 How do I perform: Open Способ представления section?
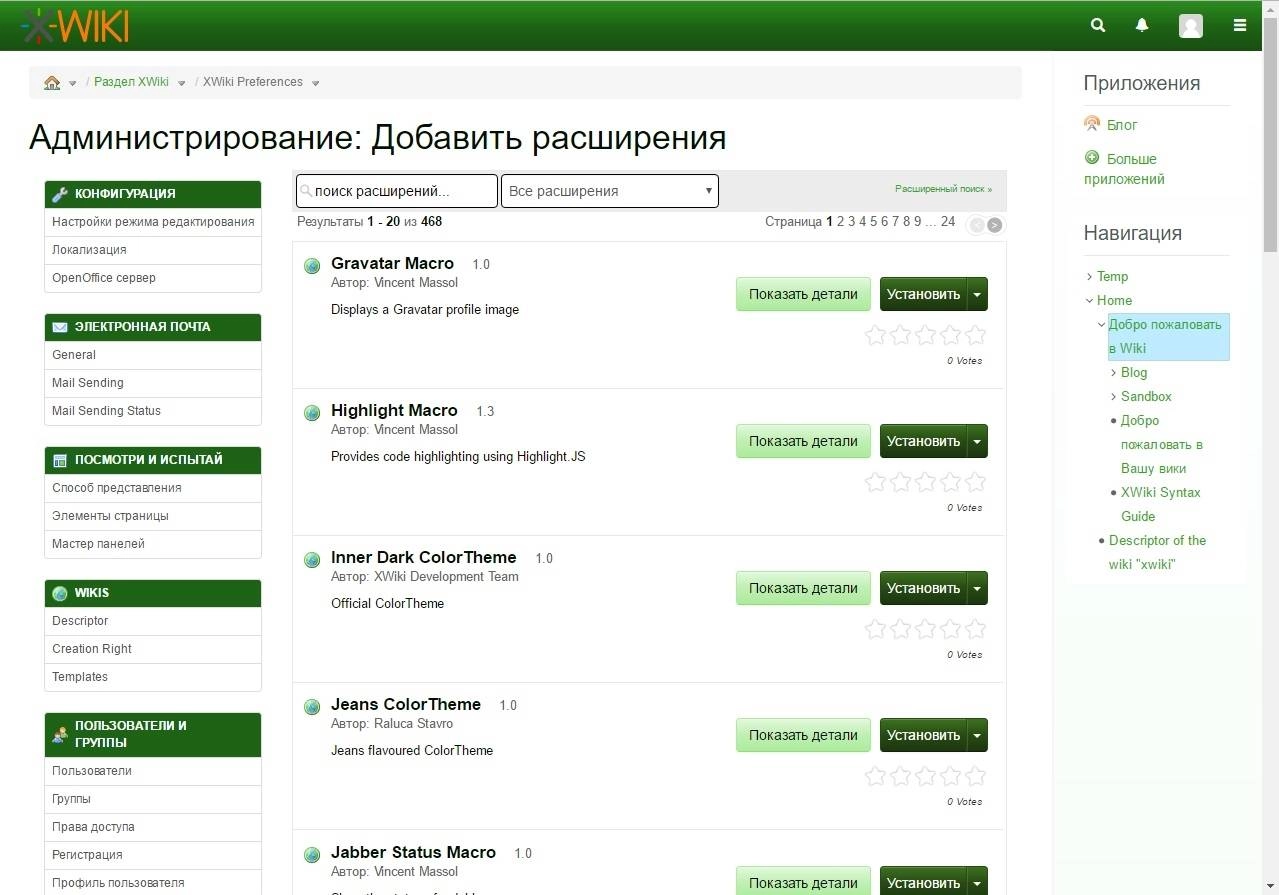pyautogui.click(x=153, y=488)
